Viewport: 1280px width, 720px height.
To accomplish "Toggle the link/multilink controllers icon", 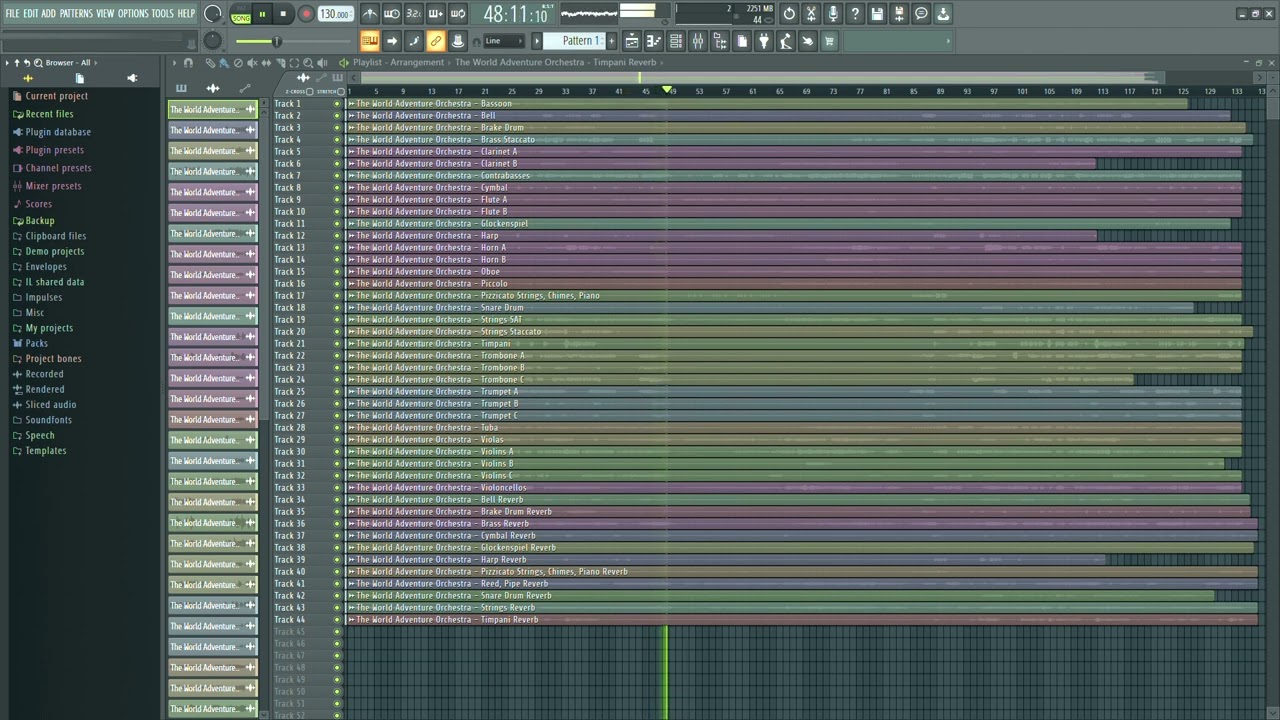I will tap(436, 41).
